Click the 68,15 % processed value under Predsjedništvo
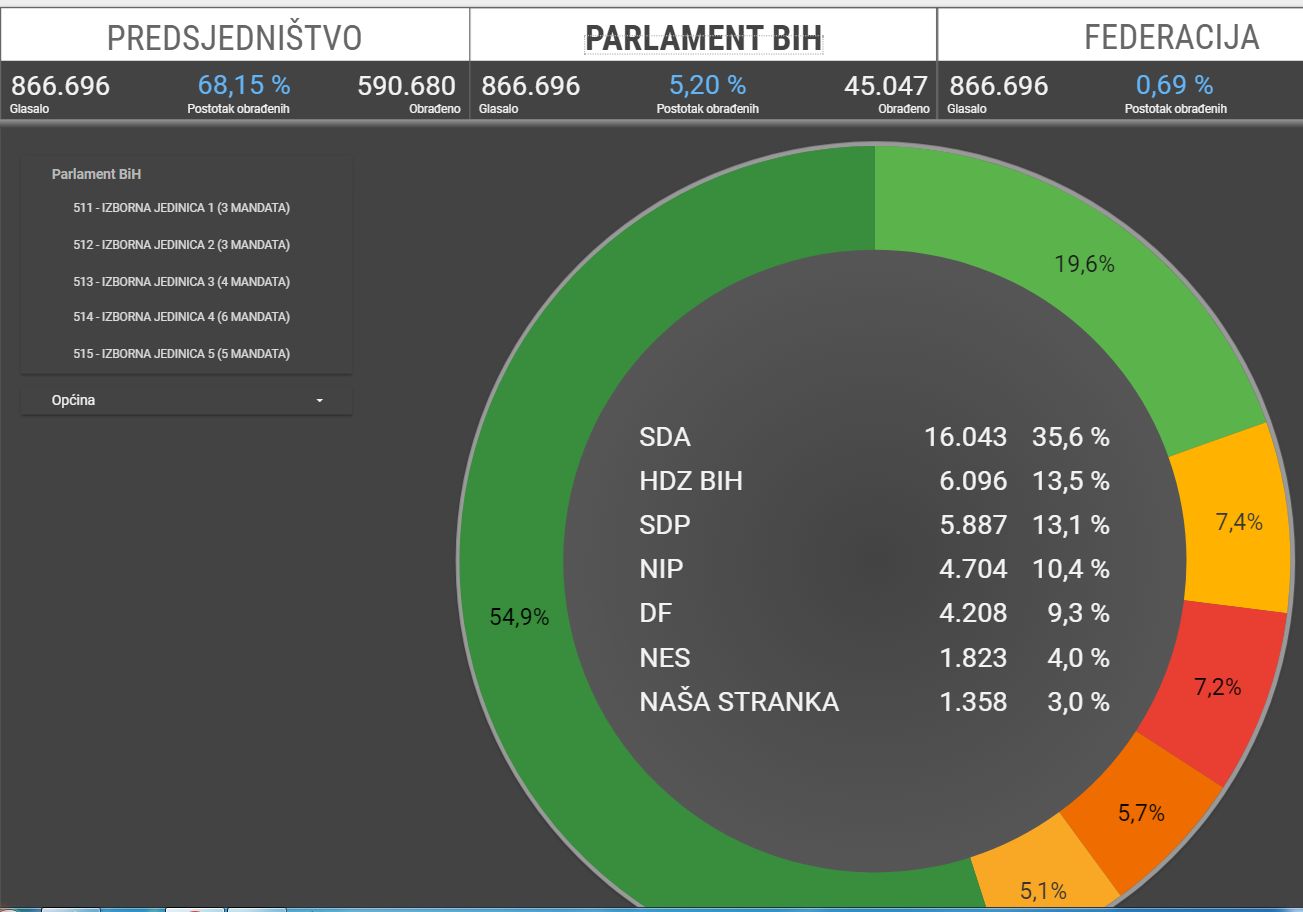1303x912 pixels. click(244, 85)
